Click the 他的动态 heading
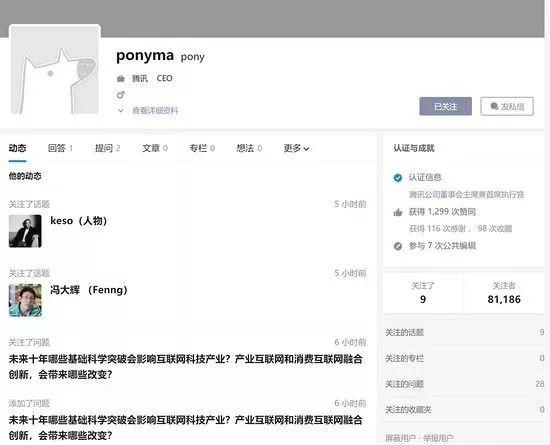The width and height of the screenshot is (550, 445). click(x=25, y=176)
